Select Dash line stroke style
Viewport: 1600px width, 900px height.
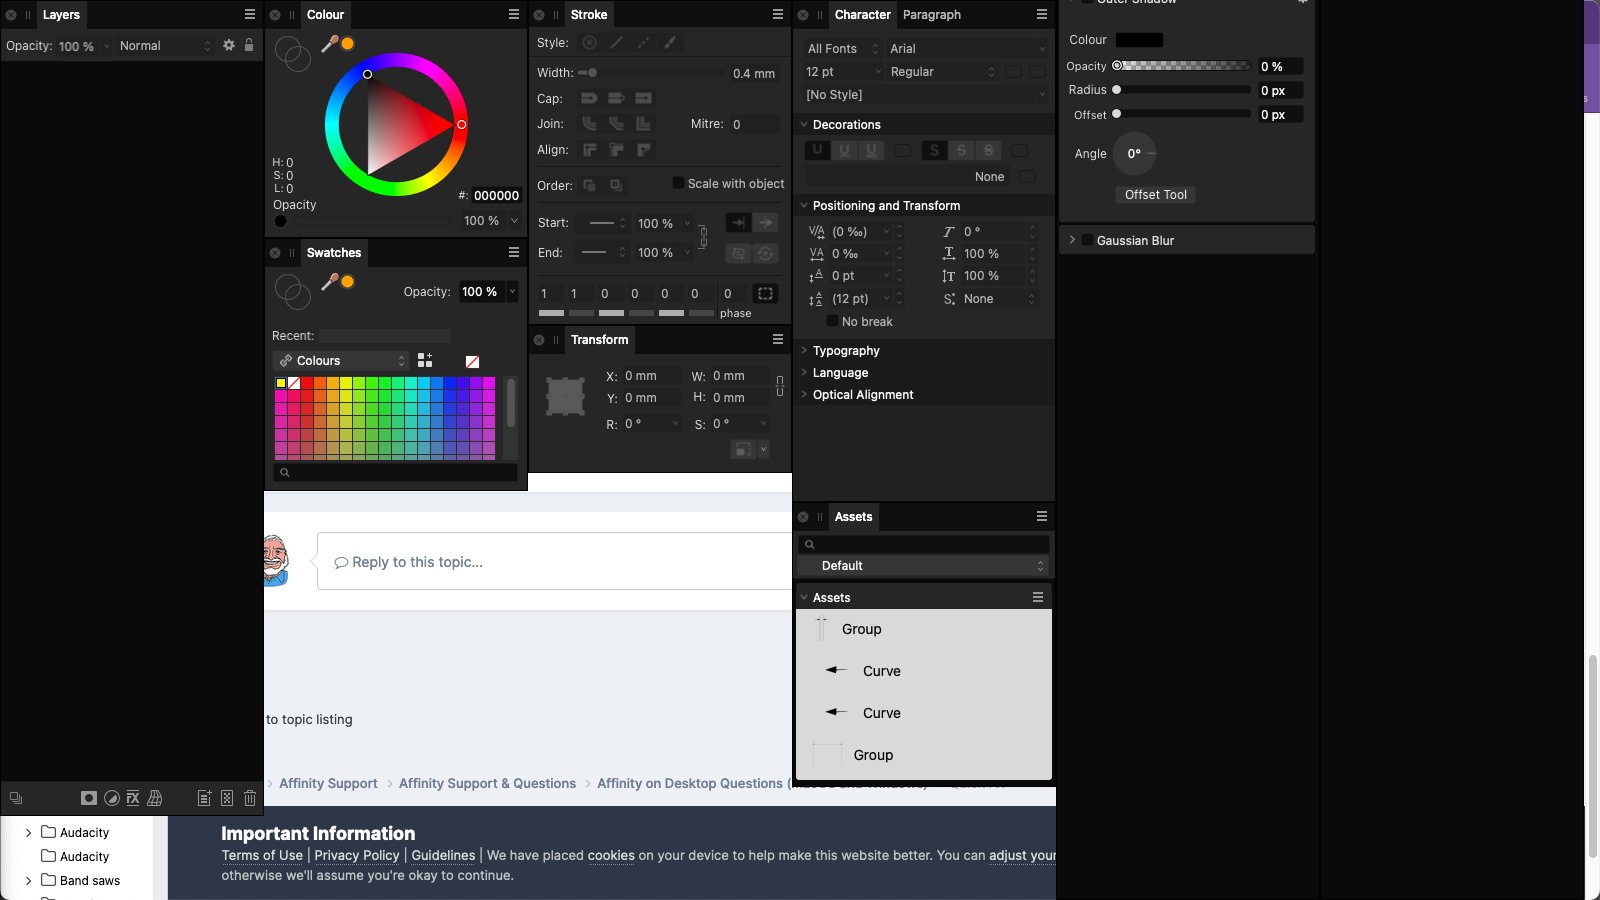click(x=643, y=42)
